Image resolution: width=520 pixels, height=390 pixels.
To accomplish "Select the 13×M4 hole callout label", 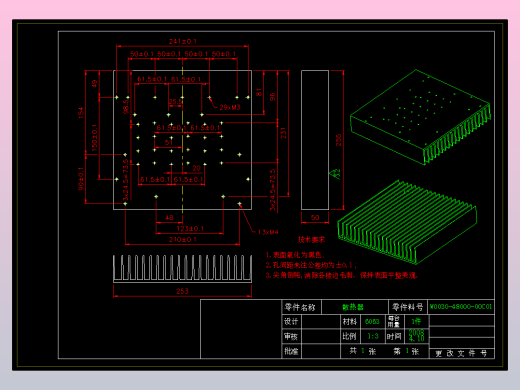I will 268,232.
